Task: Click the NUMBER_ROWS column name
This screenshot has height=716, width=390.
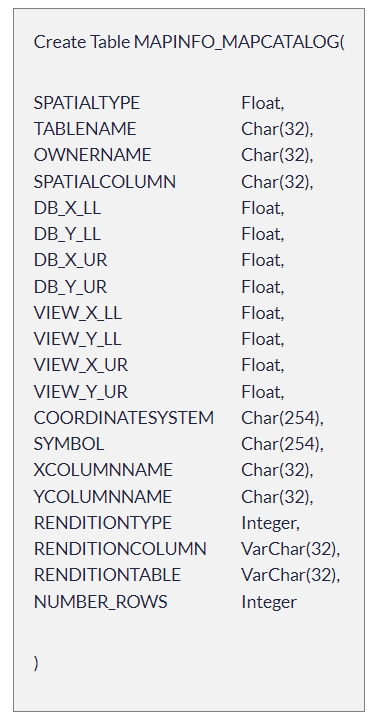Action: pos(100,602)
